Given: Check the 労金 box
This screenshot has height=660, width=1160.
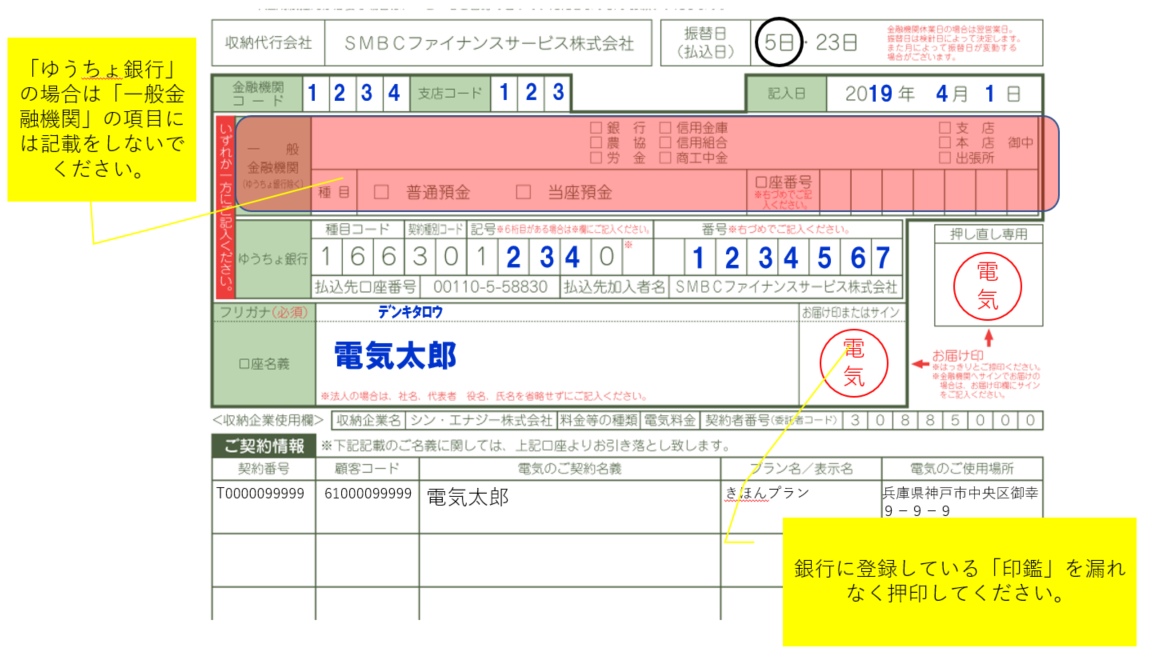Looking at the screenshot, I should (x=596, y=158).
